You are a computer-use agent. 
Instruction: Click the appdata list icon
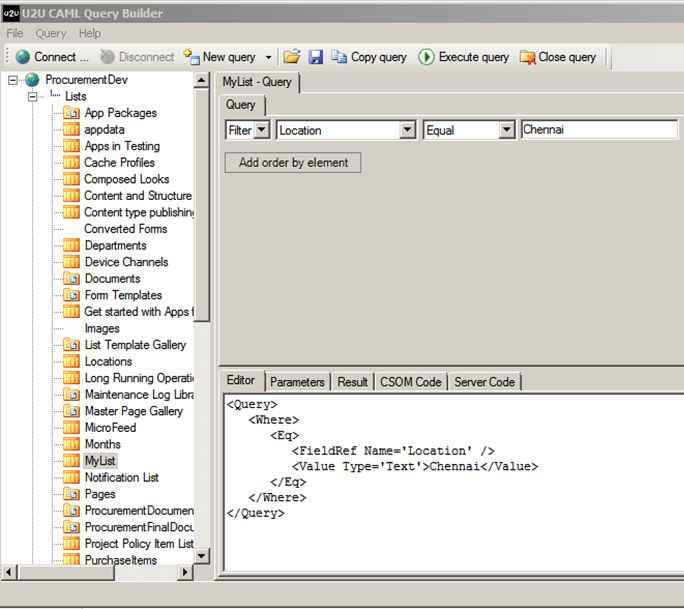[x=72, y=130]
